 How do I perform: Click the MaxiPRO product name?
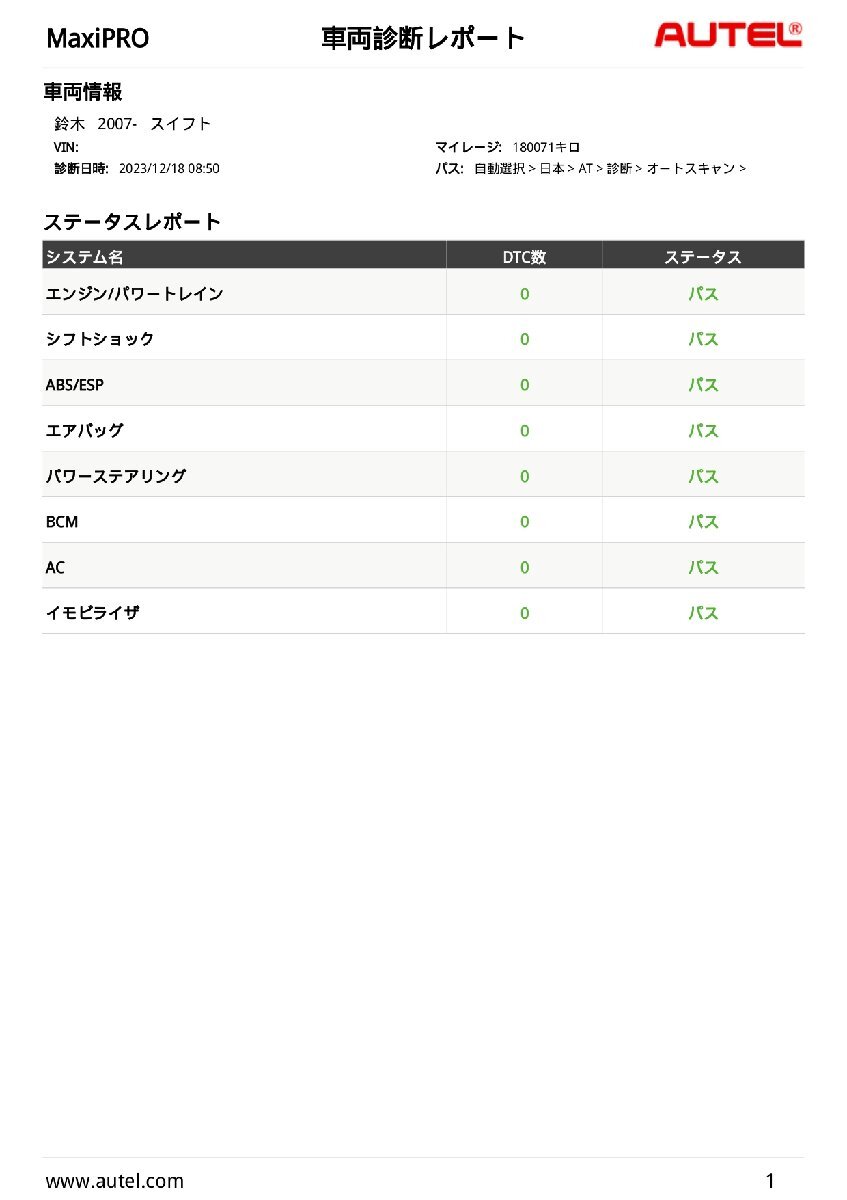click(x=98, y=39)
